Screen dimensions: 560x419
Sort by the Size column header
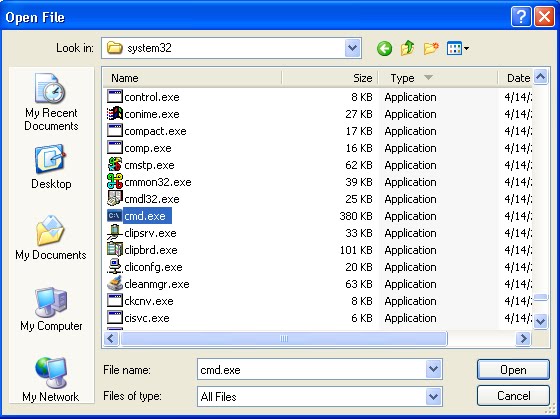(x=330, y=78)
